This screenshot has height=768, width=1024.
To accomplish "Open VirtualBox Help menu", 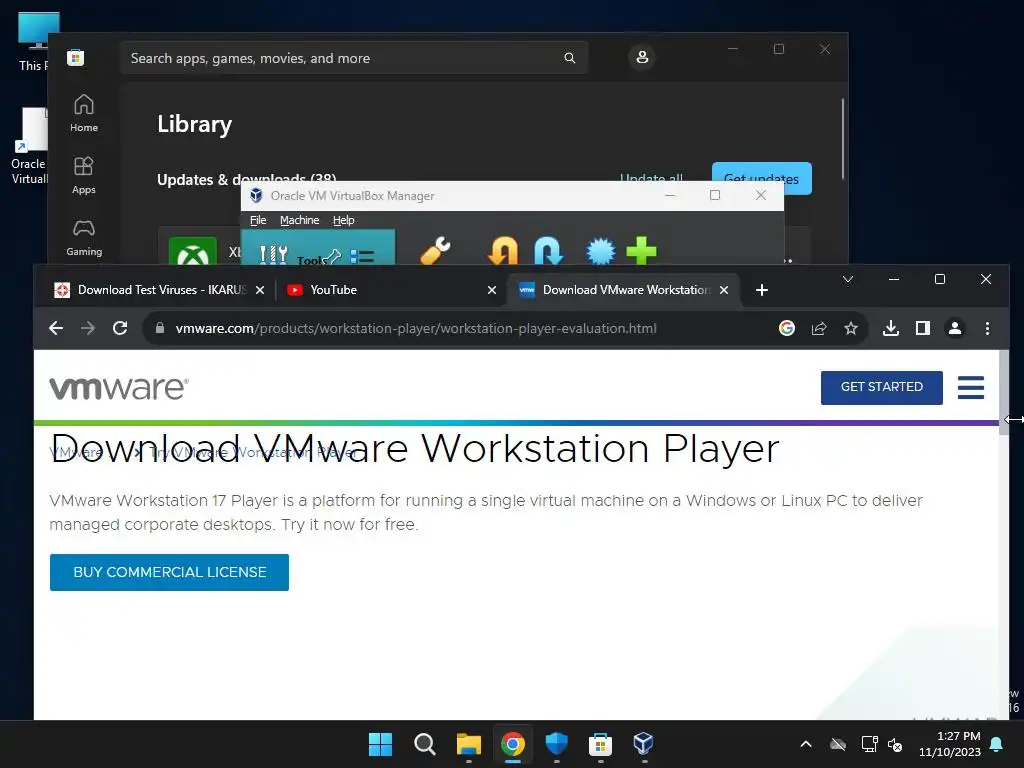I will 344,220.
